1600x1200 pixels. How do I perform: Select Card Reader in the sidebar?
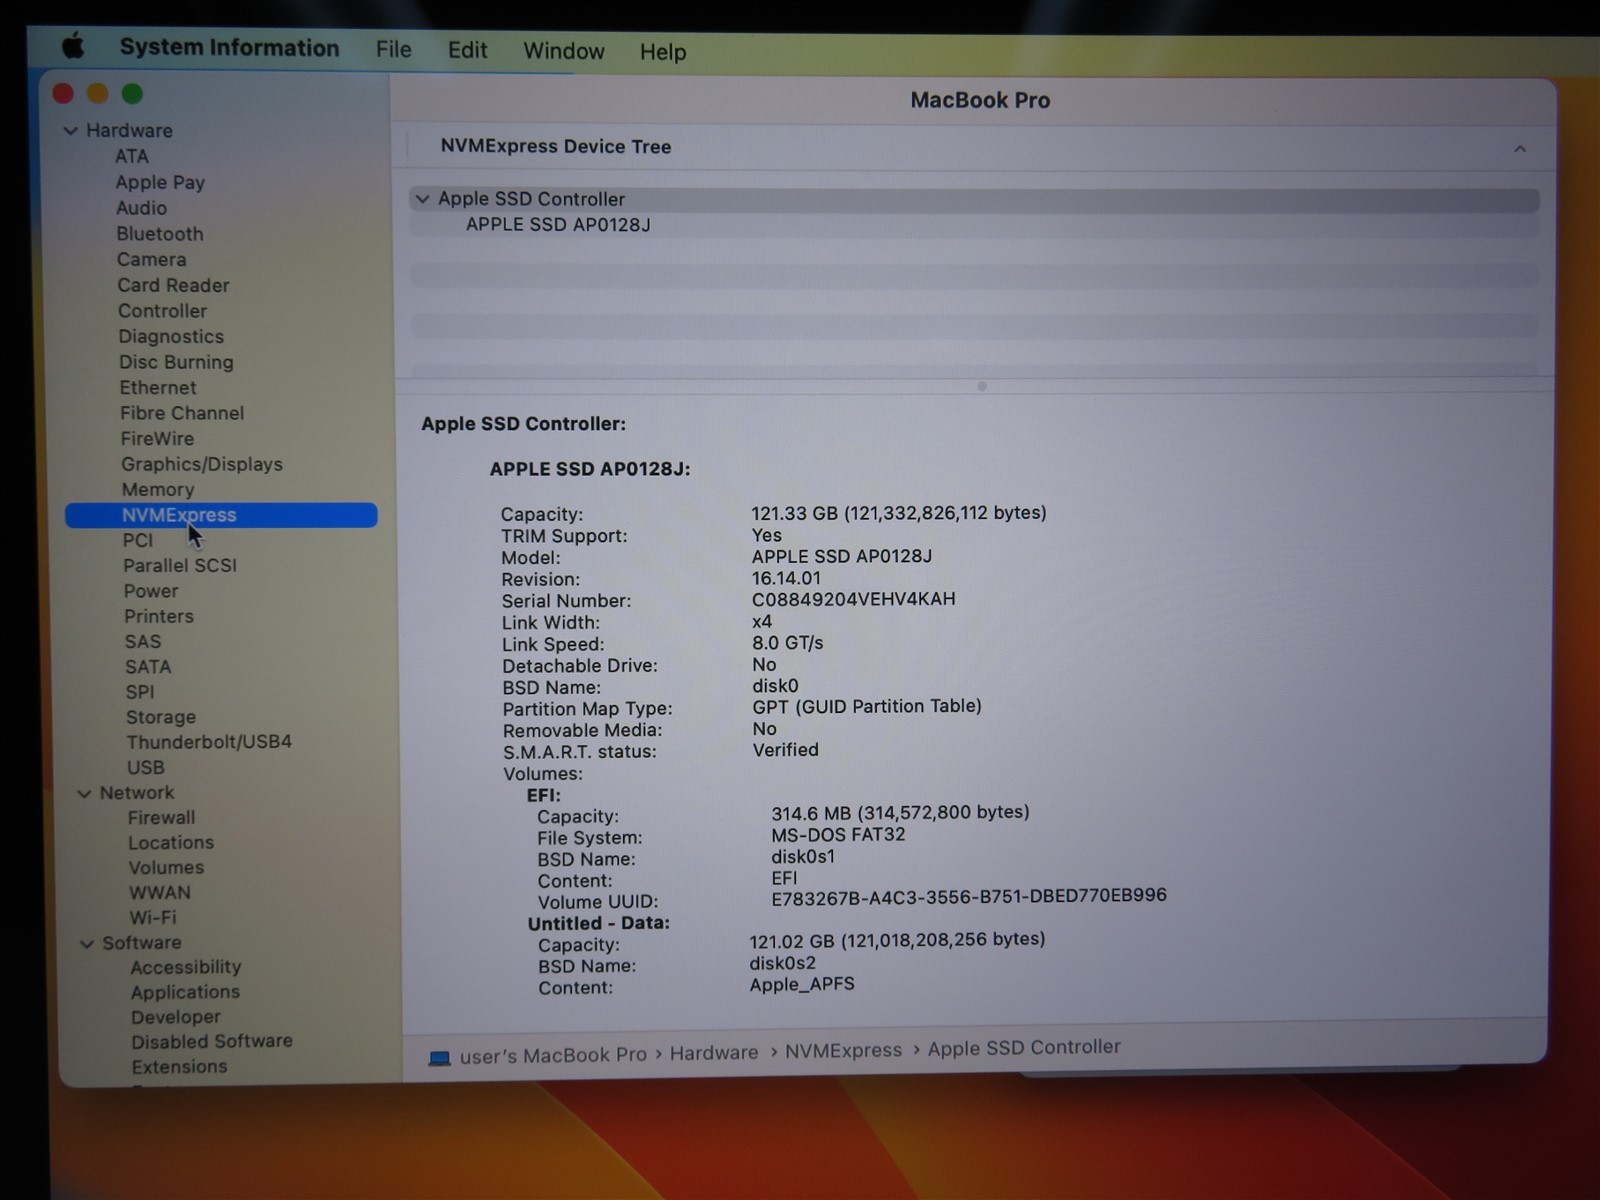[173, 286]
